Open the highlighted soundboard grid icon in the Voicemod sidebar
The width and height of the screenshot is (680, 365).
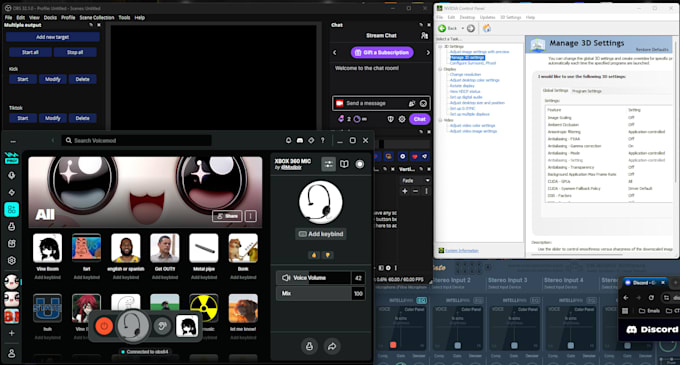click(x=12, y=209)
